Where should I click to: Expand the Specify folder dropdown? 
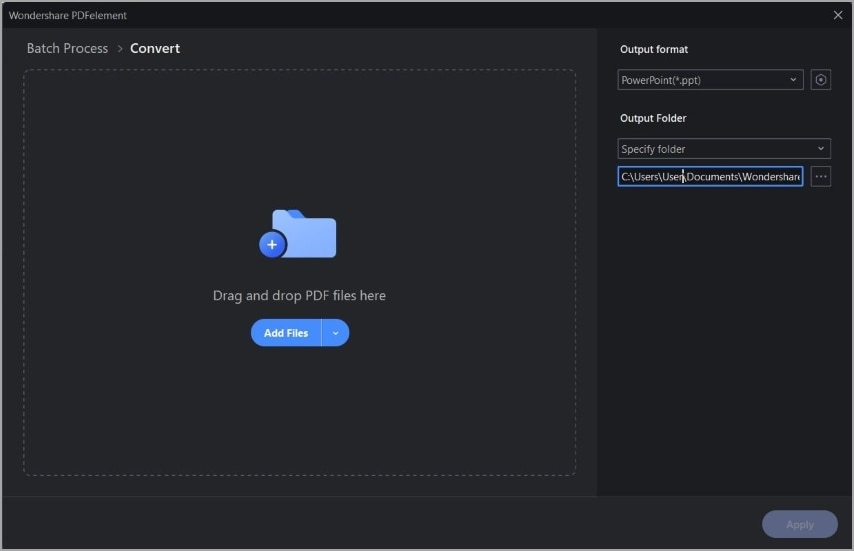point(724,149)
